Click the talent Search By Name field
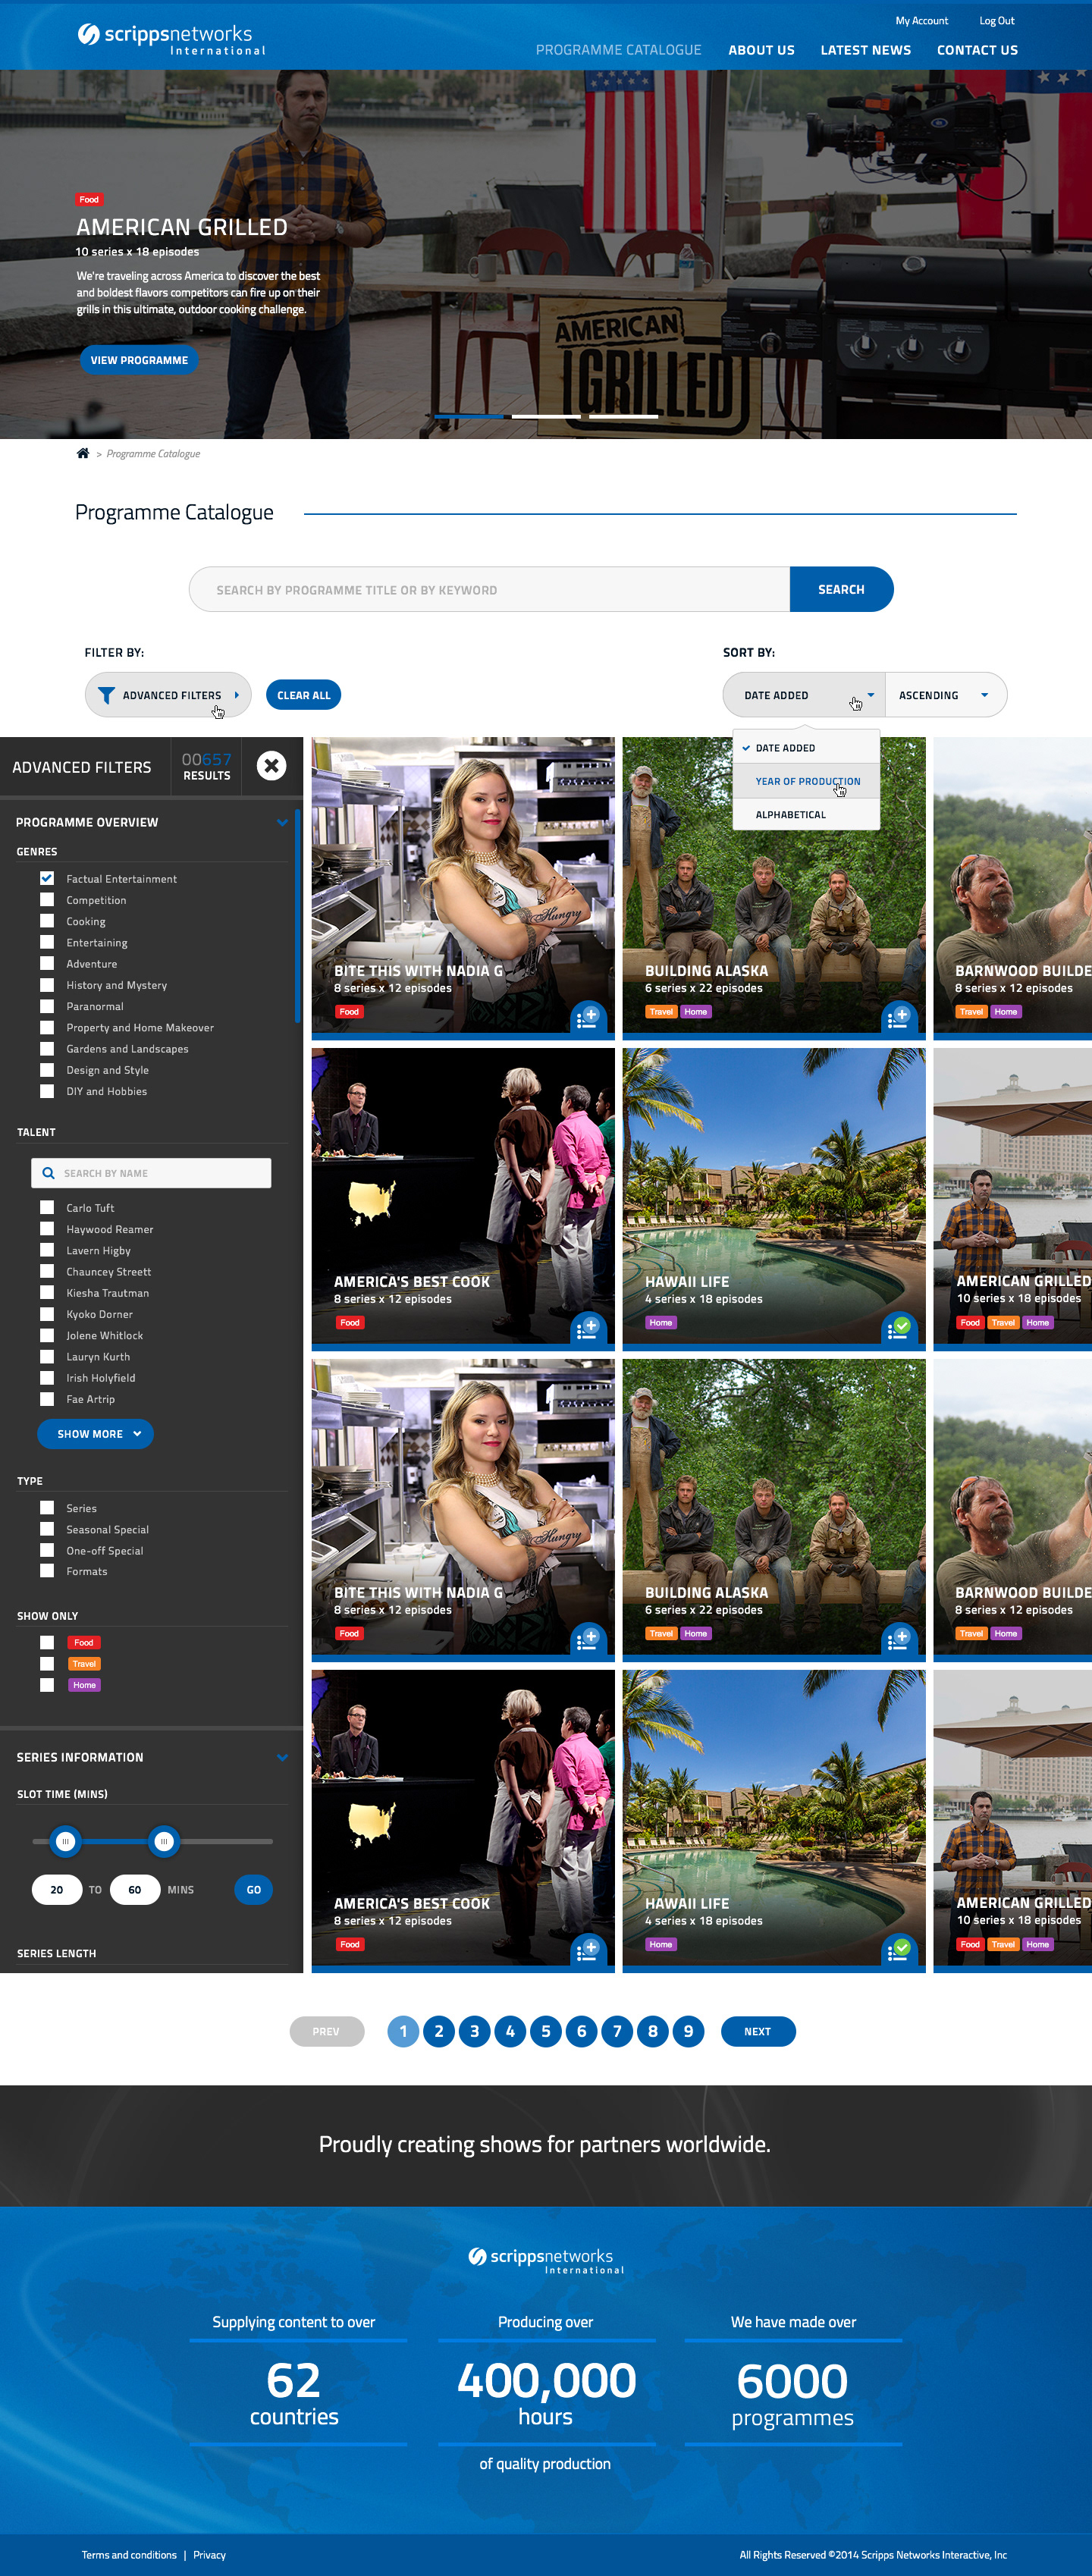 tap(151, 1173)
